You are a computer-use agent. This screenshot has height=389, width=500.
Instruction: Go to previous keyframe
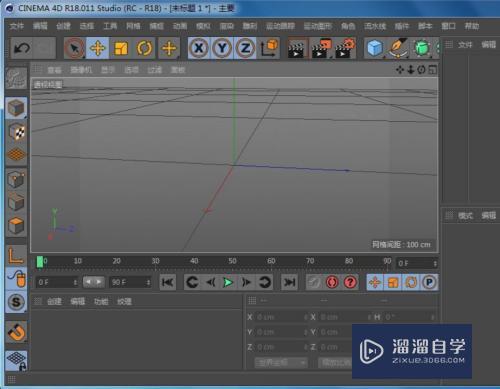point(192,282)
